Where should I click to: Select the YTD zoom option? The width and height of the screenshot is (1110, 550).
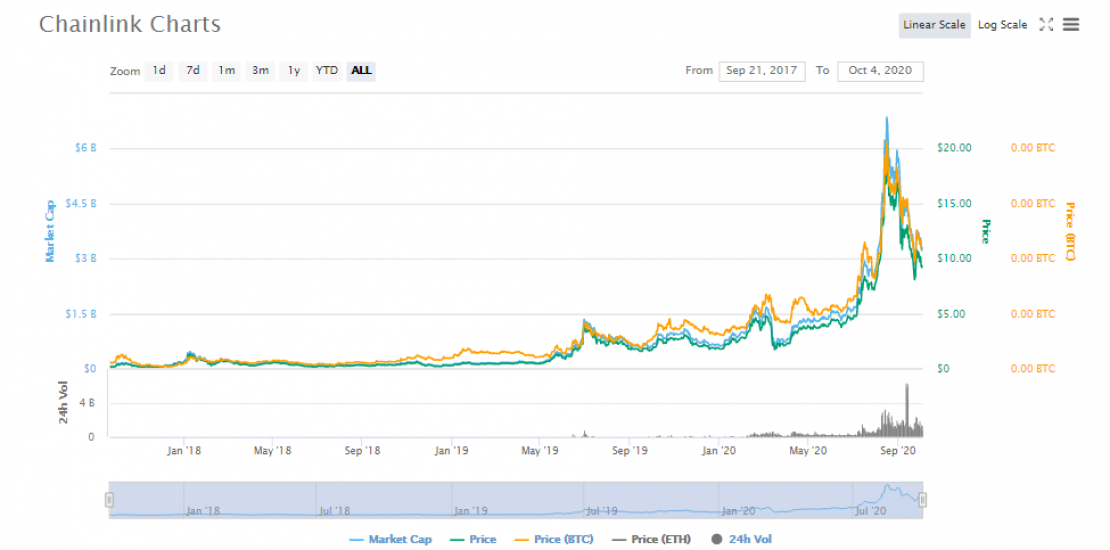327,71
